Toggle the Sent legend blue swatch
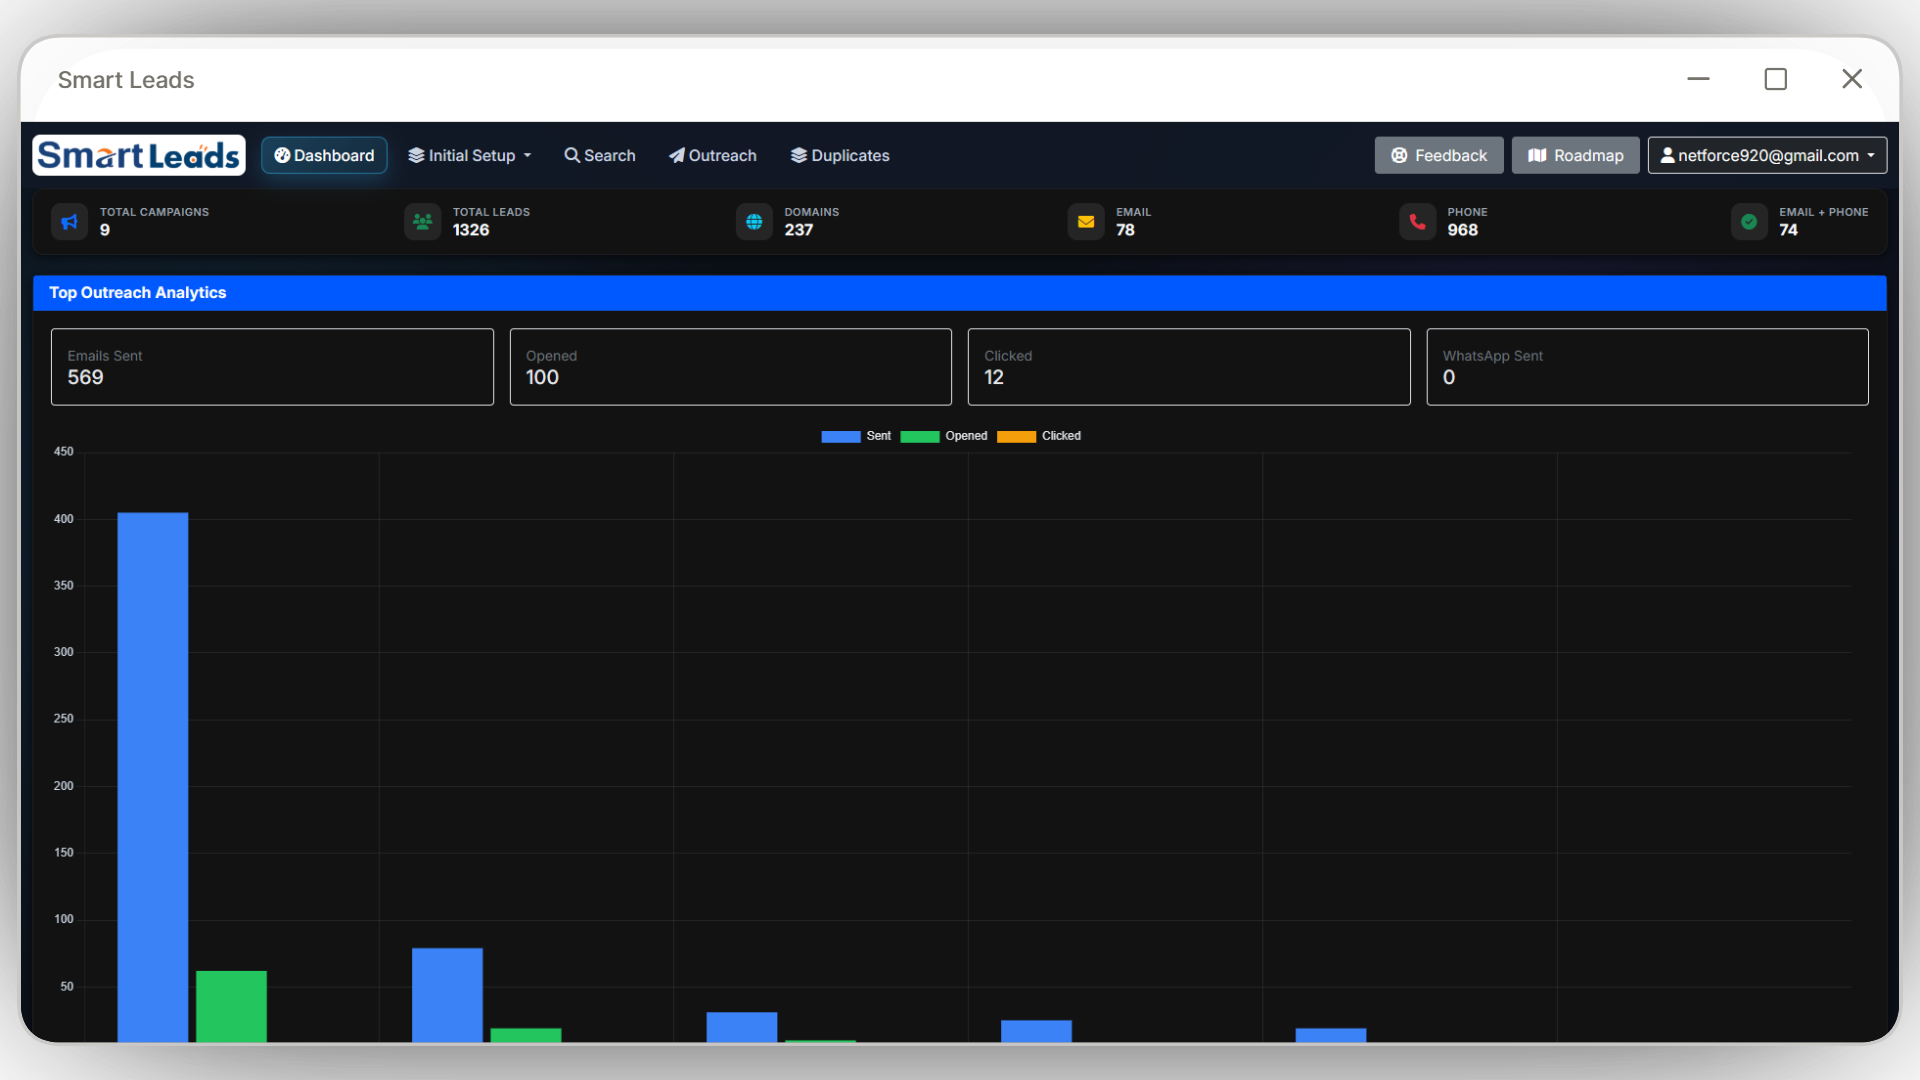Viewport: 1920px width, 1080px height. pos(840,437)
